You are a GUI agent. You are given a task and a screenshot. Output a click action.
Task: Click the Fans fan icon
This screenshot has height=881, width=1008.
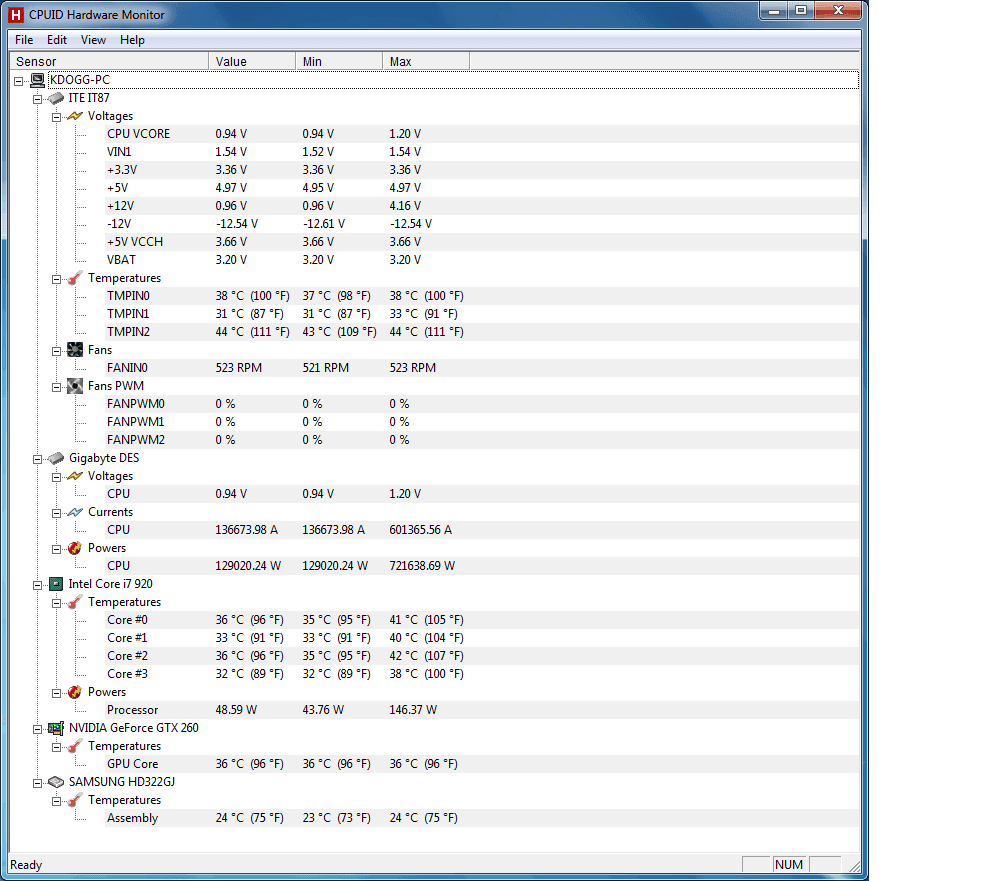point(75,350)
